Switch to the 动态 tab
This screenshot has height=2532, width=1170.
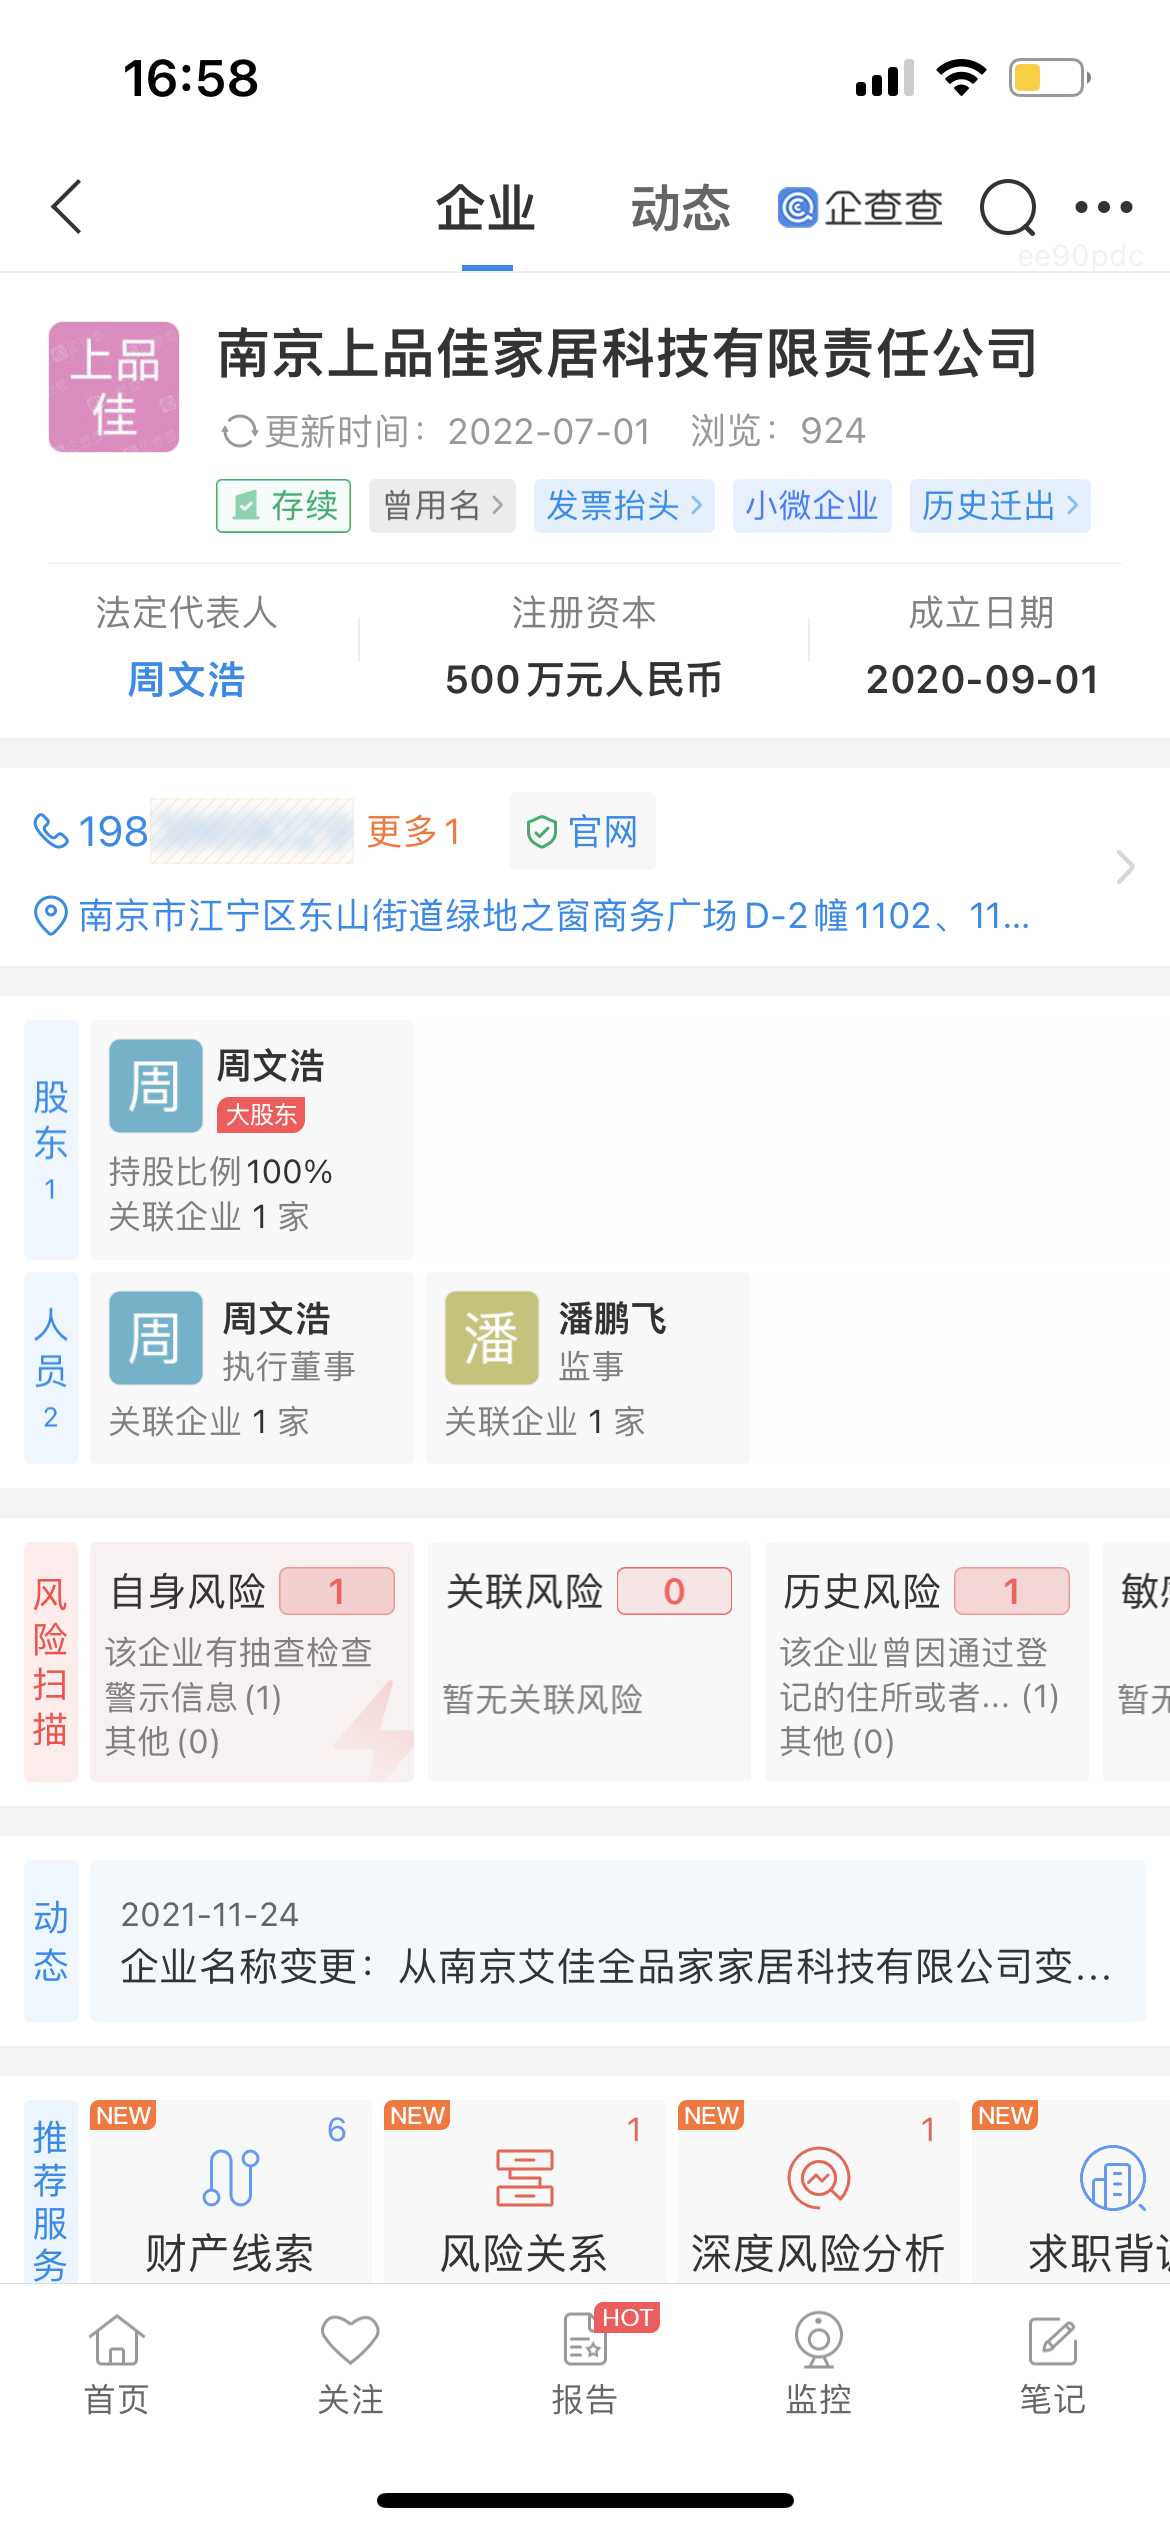coord(680,209)
